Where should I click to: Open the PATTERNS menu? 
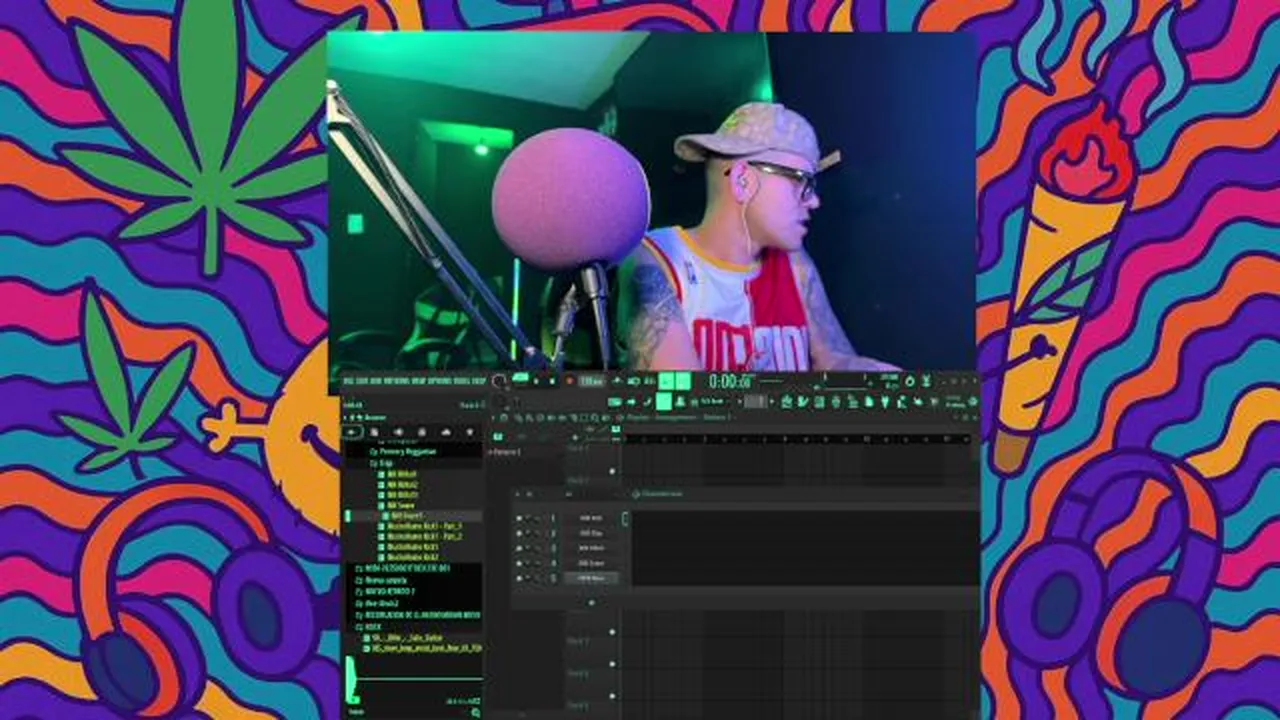396,380
